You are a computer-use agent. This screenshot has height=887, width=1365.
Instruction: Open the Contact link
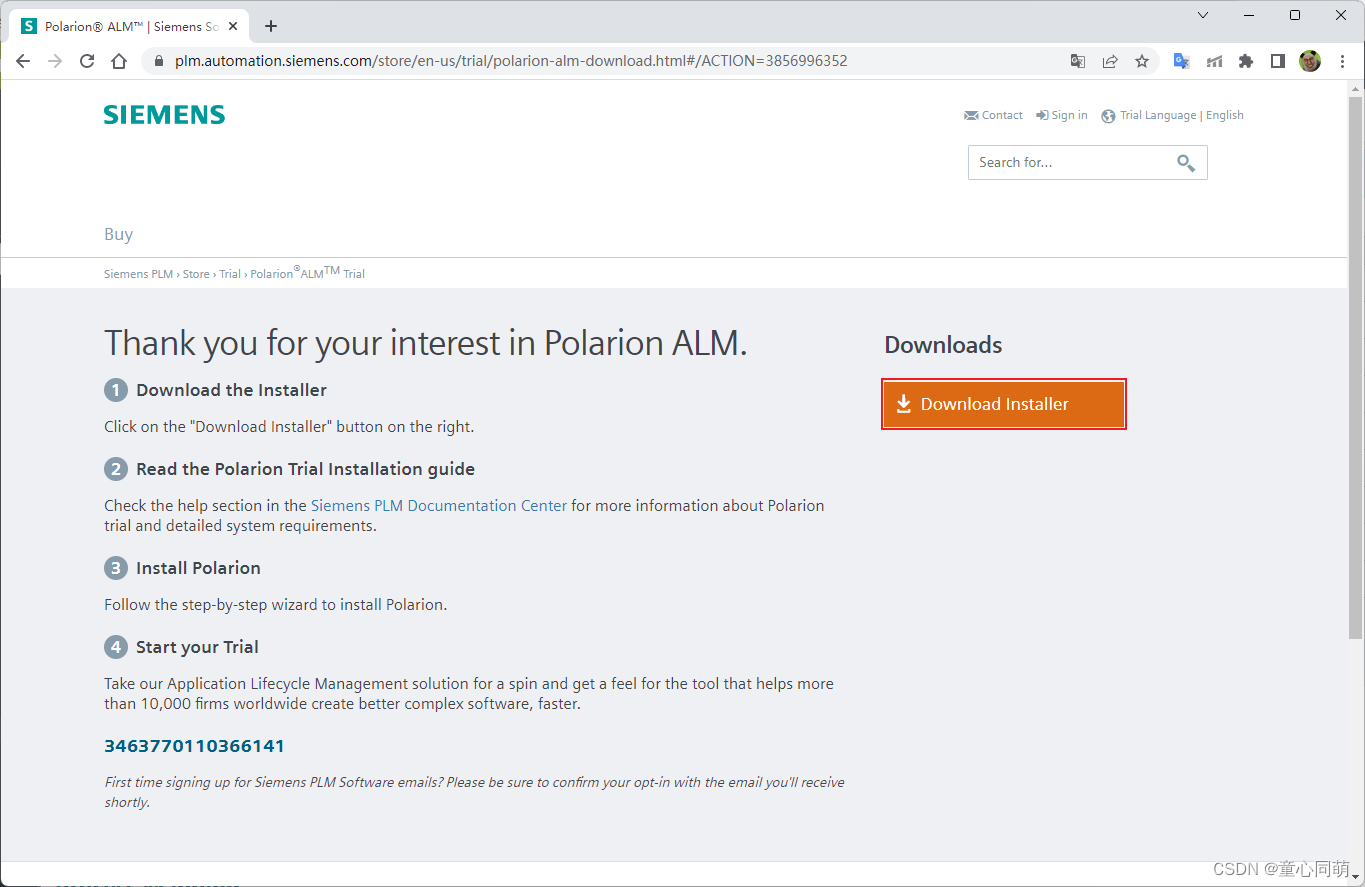pos(993,115)
